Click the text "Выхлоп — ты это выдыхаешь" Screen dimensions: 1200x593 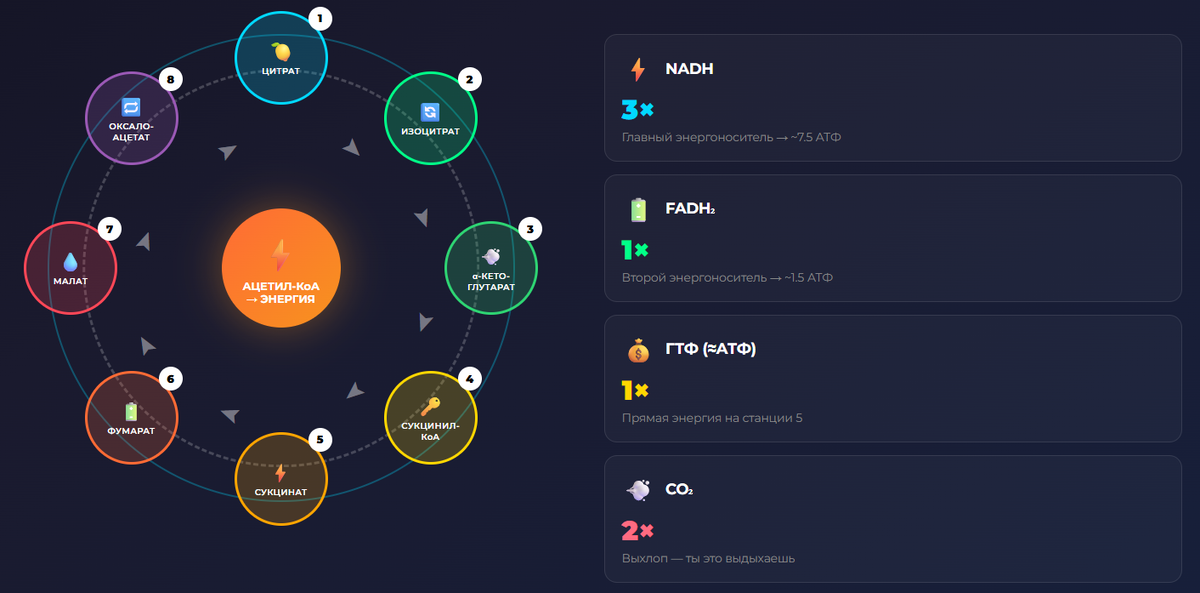pyautogui.click(x=709, y=558)
